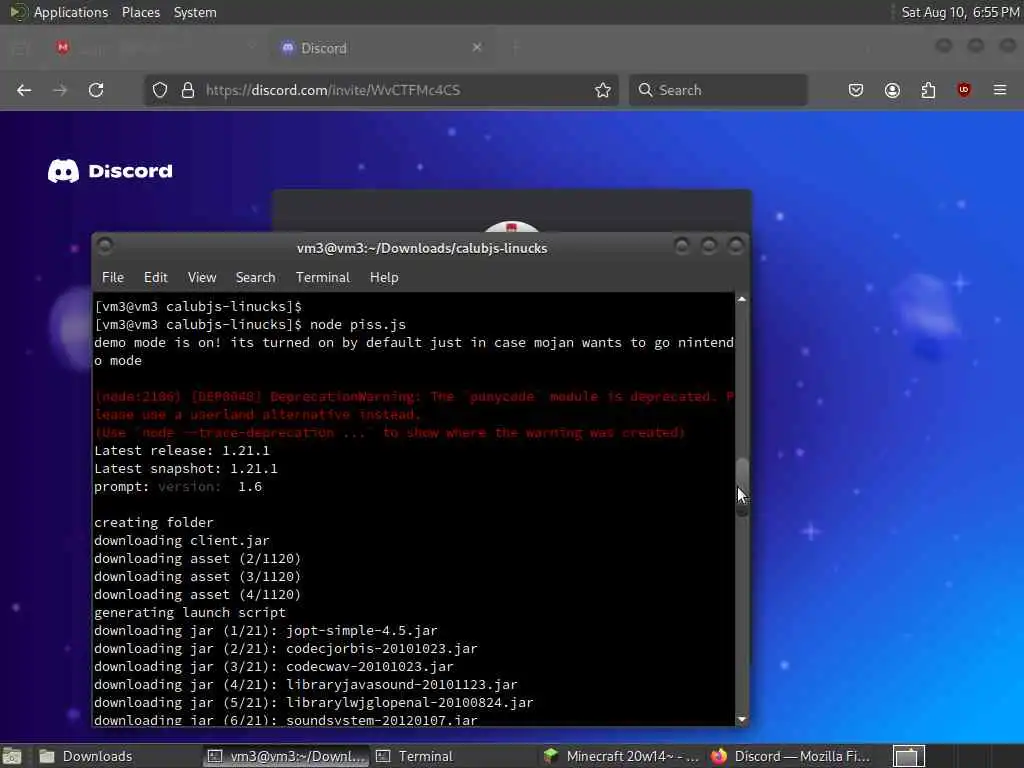Click the librarylwjglopenal-20100824.jar line
Screen dimensions: 1024x768
[x=313, y=703]
